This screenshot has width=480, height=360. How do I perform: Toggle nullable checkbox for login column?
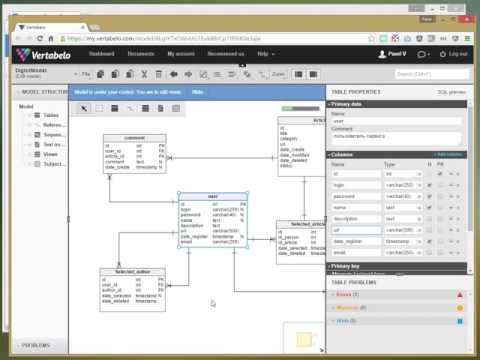[429, 185]
